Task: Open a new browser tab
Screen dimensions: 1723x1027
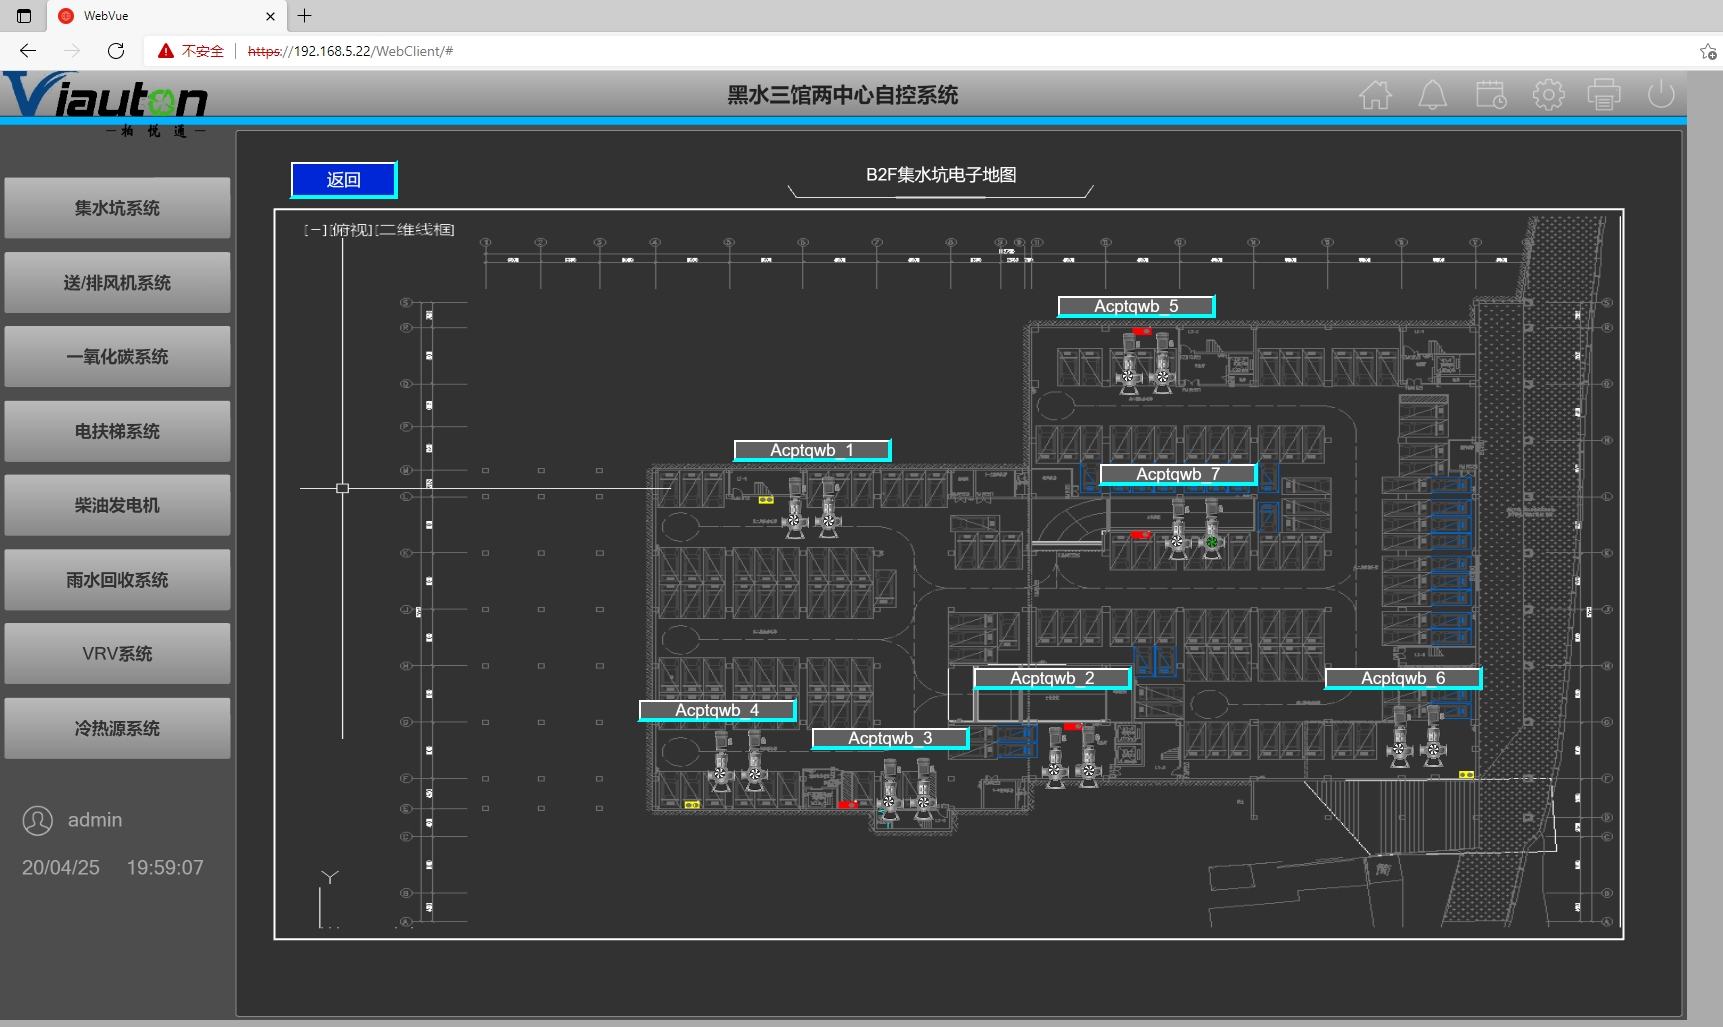Action: click(305, 16)
